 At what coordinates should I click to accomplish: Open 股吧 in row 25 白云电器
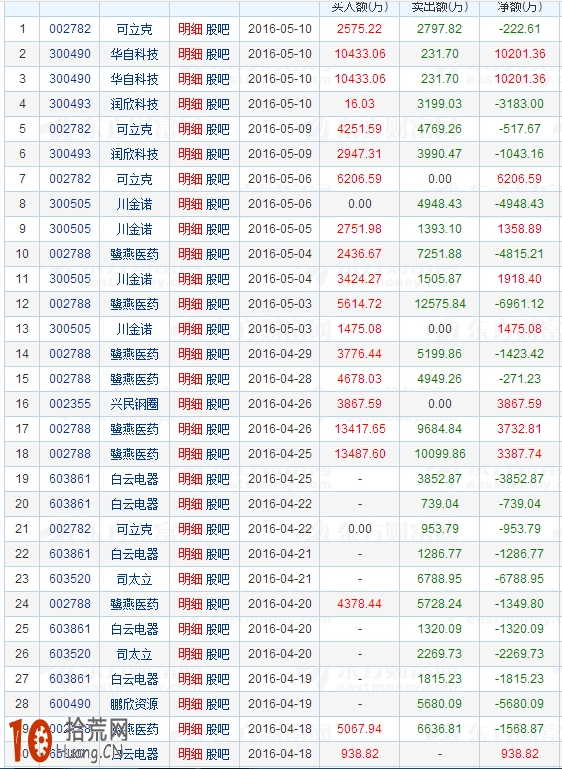coord(217,629)
